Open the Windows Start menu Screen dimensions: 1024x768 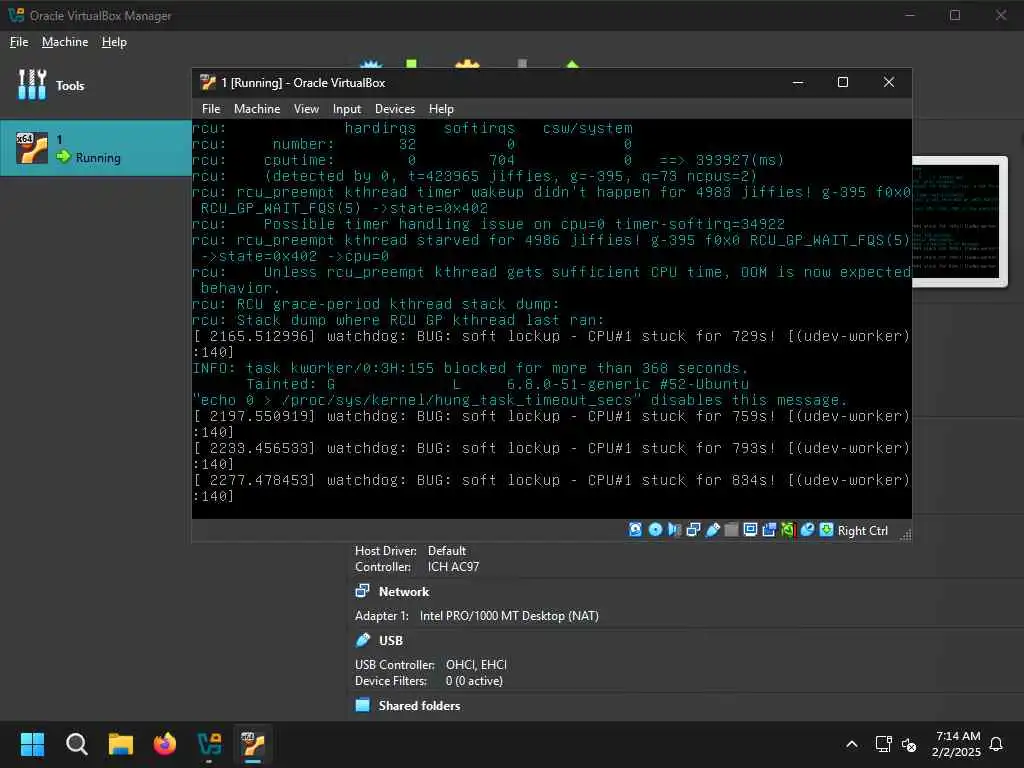click(32, 744)
